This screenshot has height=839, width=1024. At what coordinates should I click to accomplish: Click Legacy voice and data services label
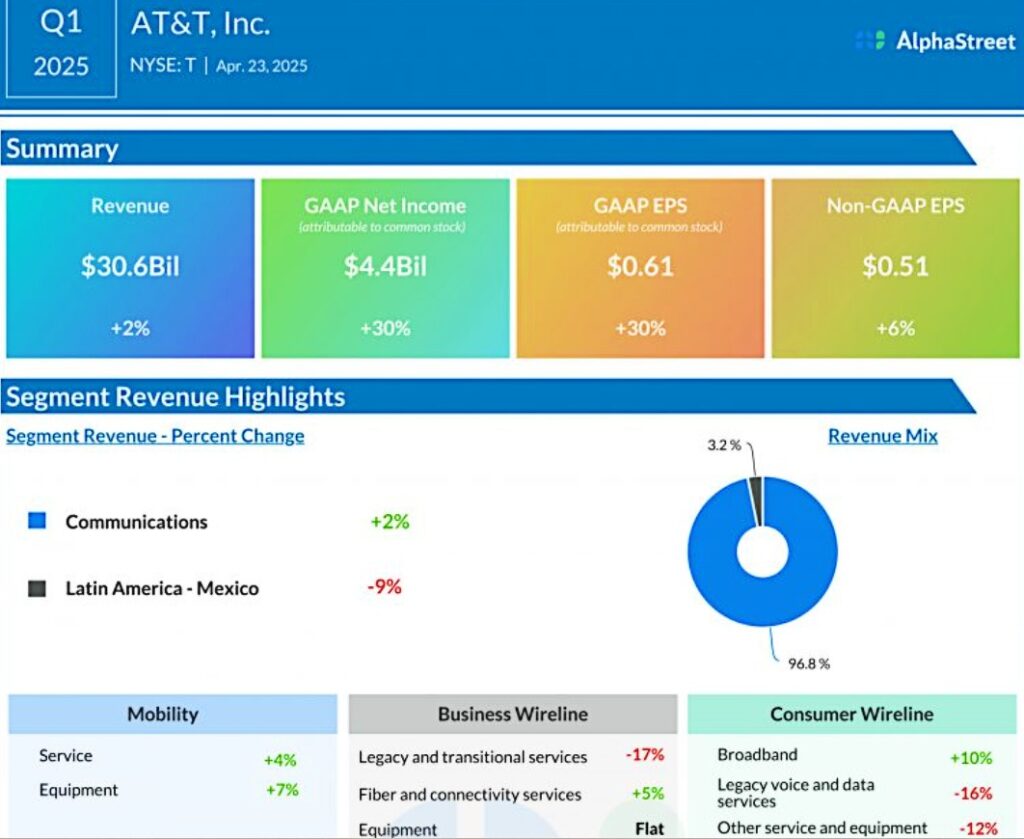(795, 793)
